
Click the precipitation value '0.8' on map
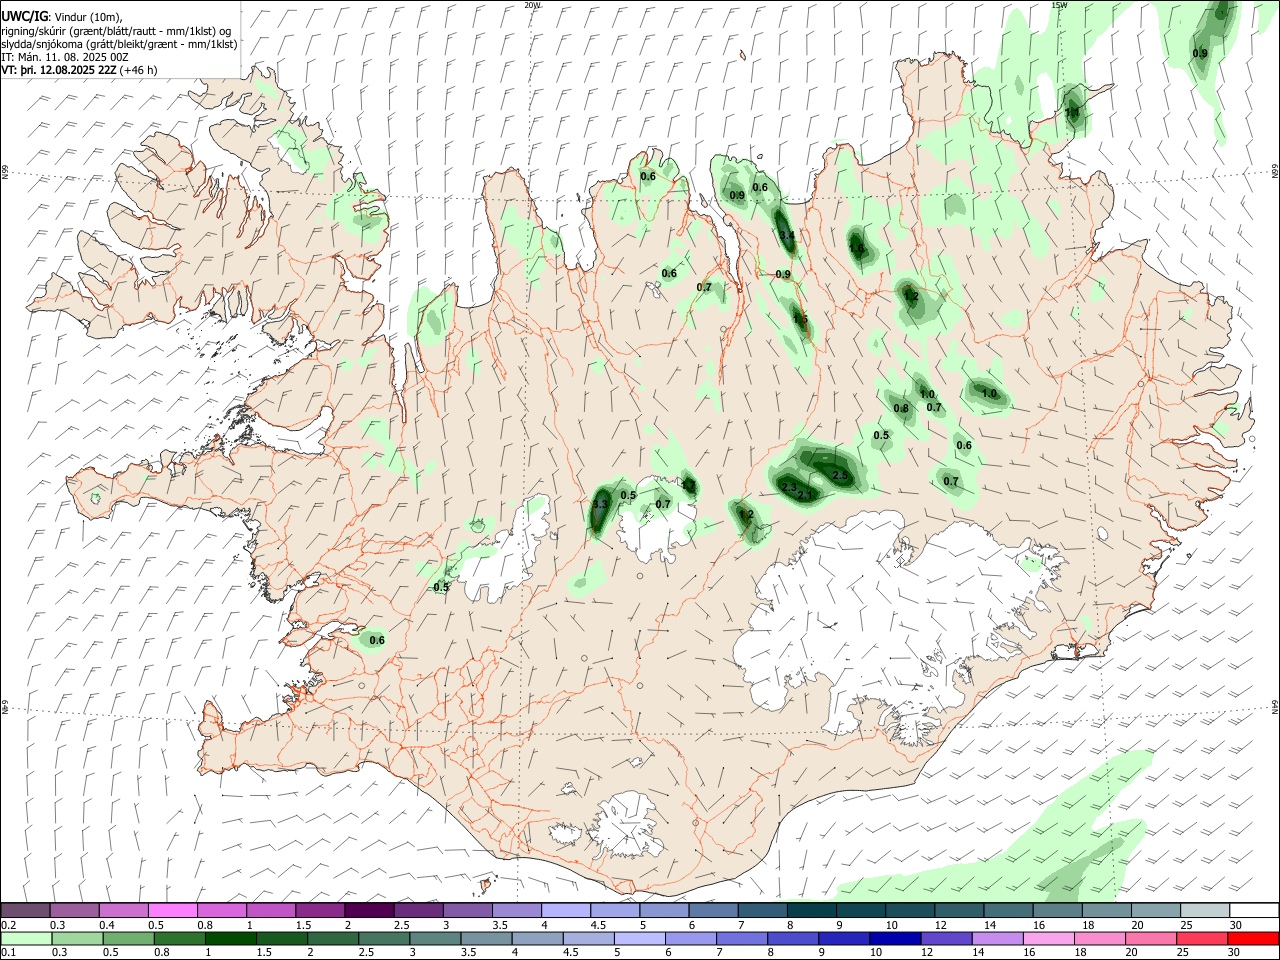901,408
